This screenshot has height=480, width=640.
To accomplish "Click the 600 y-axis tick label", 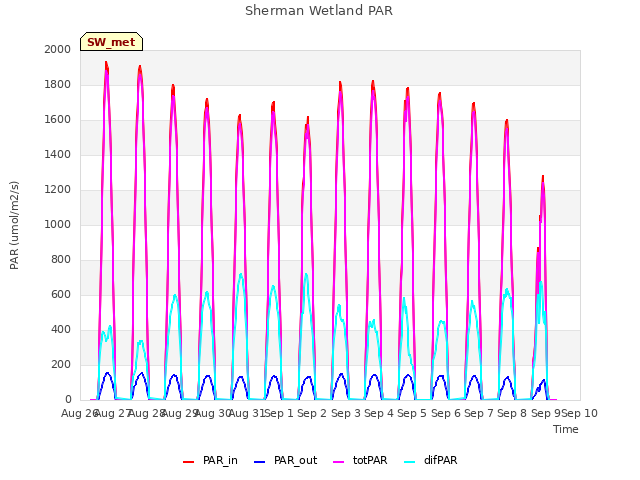I will click(x=61, y=294).
